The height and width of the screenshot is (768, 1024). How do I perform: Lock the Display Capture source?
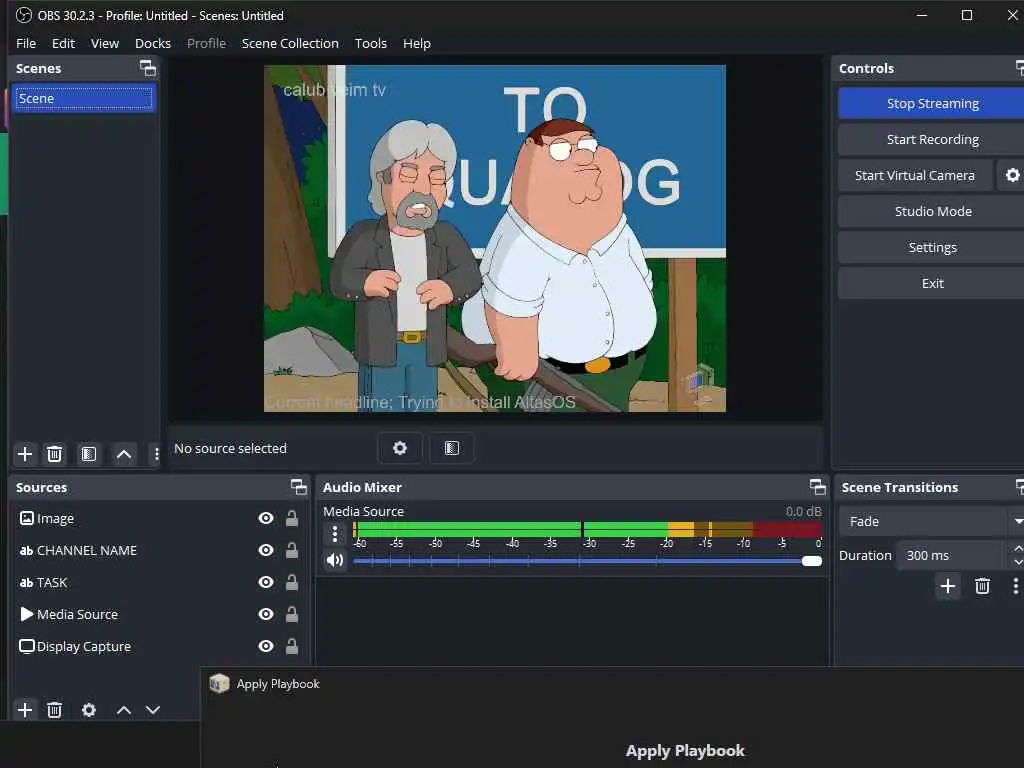[292, 647]
